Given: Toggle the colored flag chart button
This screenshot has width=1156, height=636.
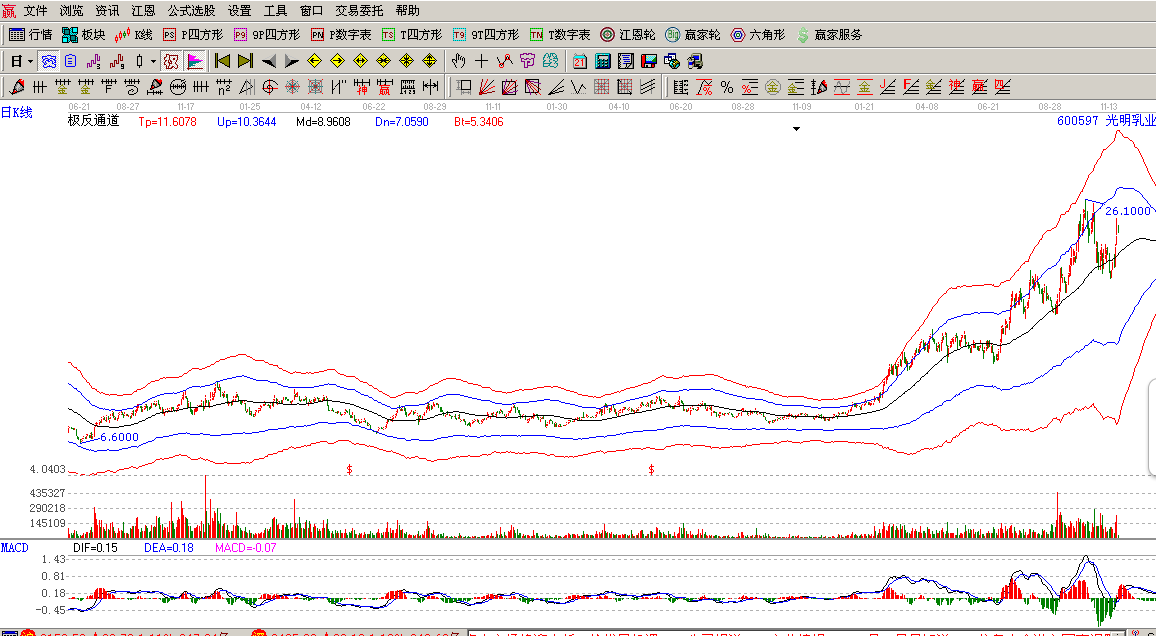Looking at the screenshot, I should click(x=195, y=61).
